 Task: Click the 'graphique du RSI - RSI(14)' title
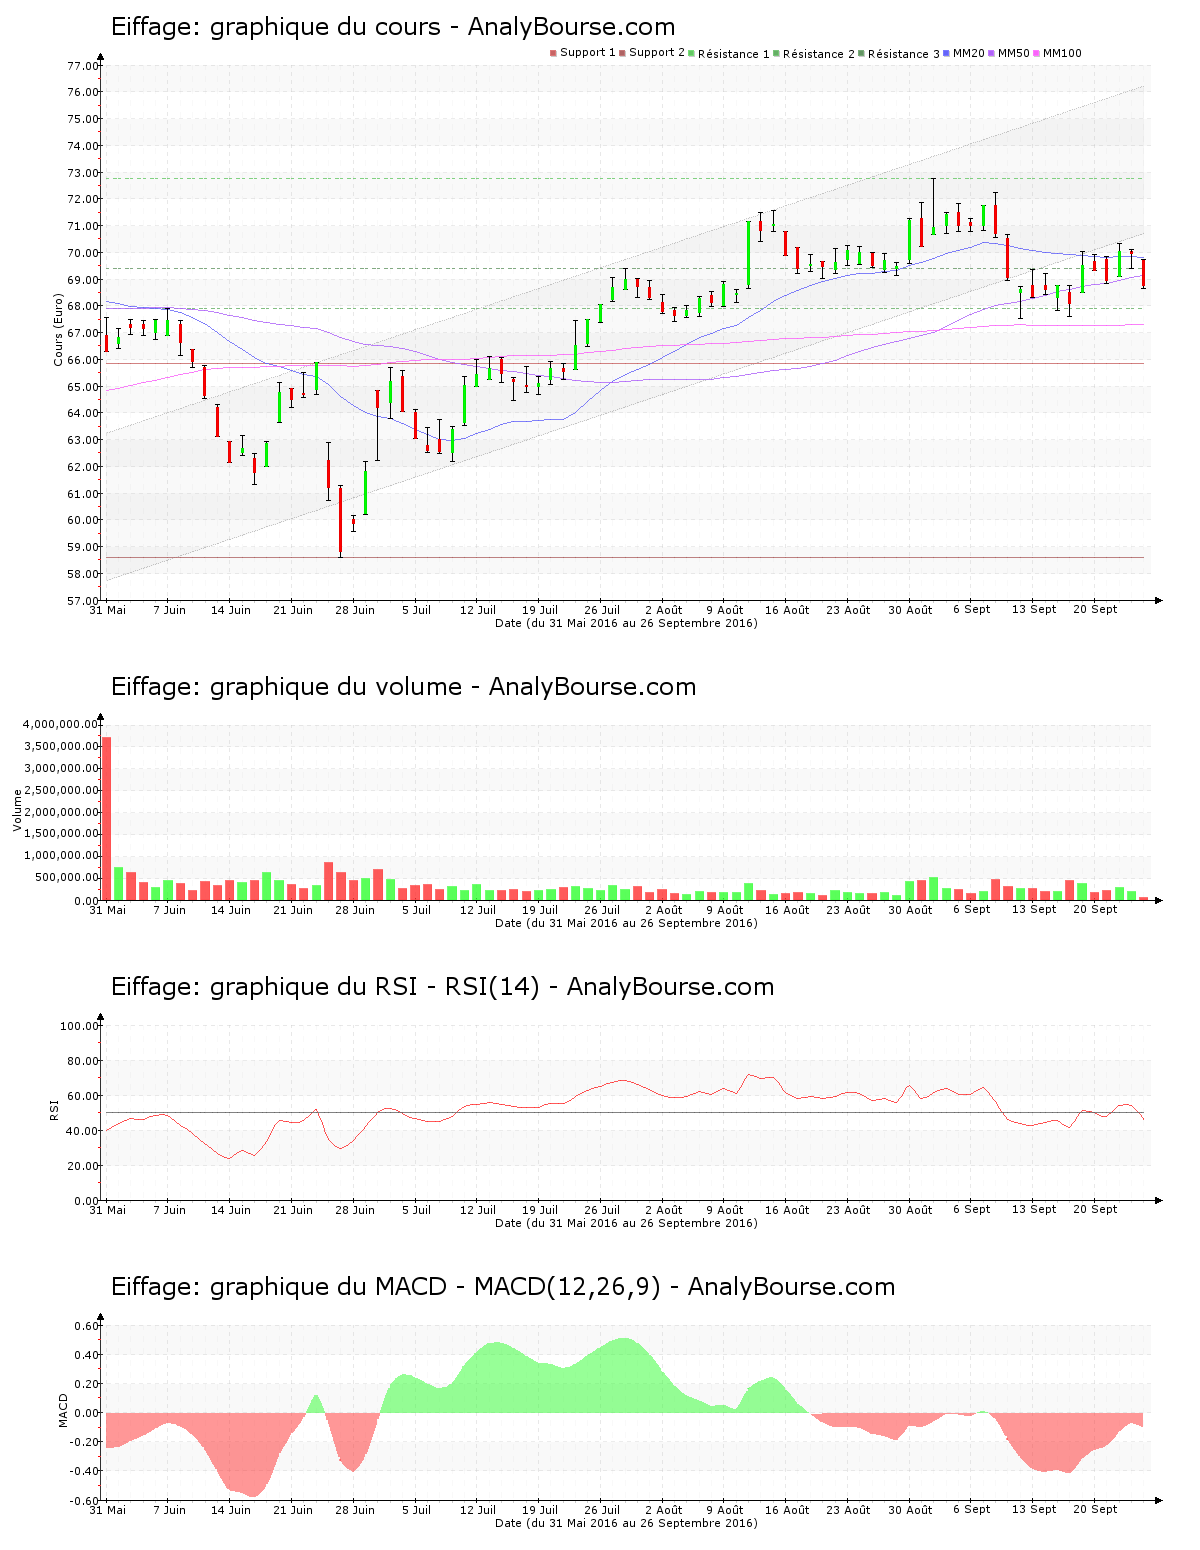tap(443, 987)
